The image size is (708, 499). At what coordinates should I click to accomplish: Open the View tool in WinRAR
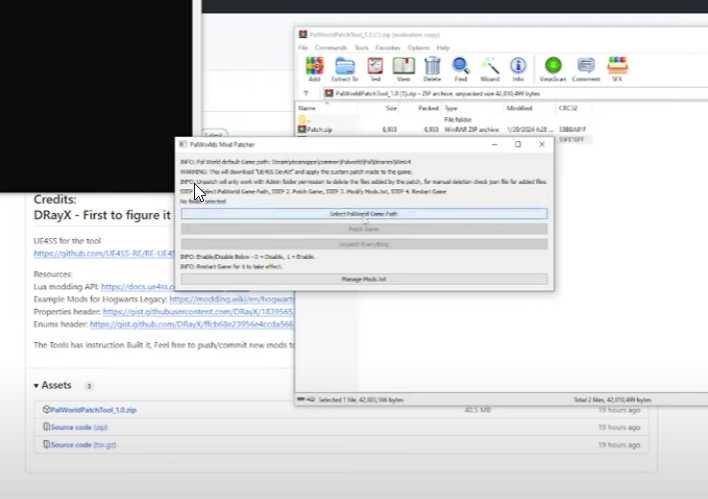[403, 68]
